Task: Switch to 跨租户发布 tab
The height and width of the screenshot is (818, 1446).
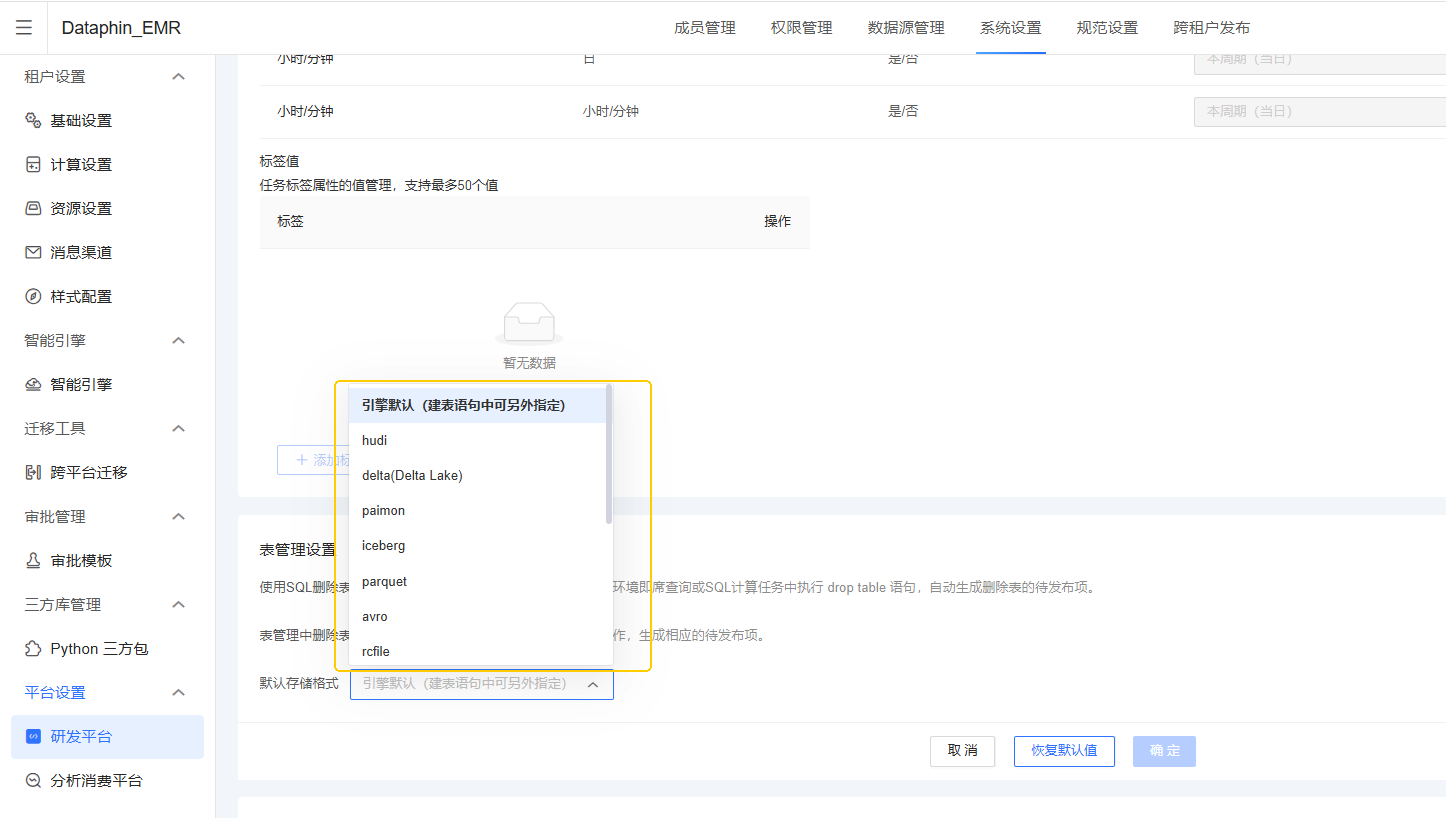Action: pos(1212,28)
